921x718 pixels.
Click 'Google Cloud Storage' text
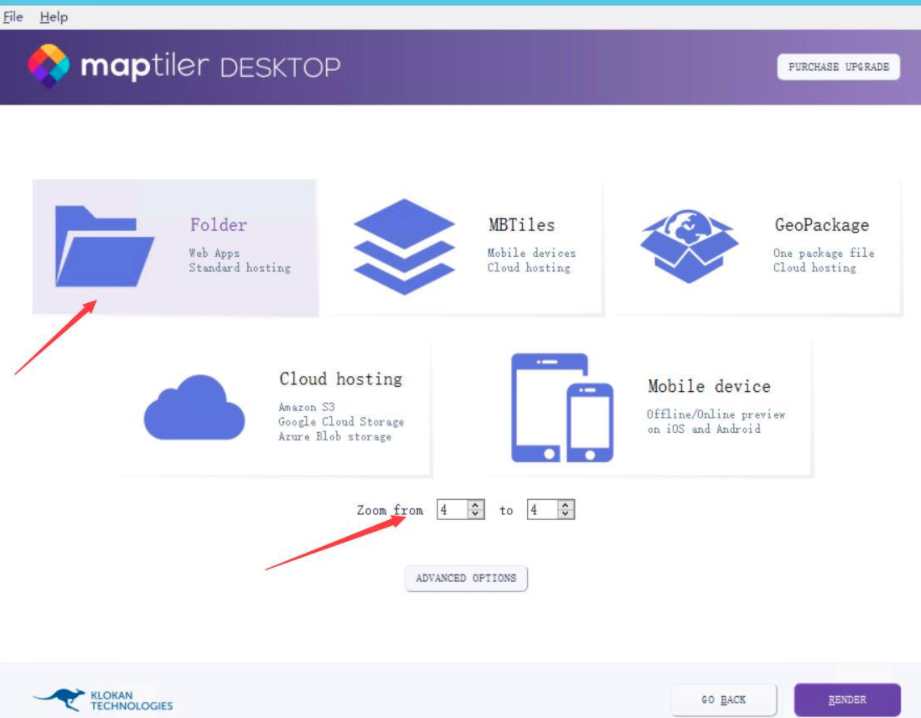tap(341, 422)
